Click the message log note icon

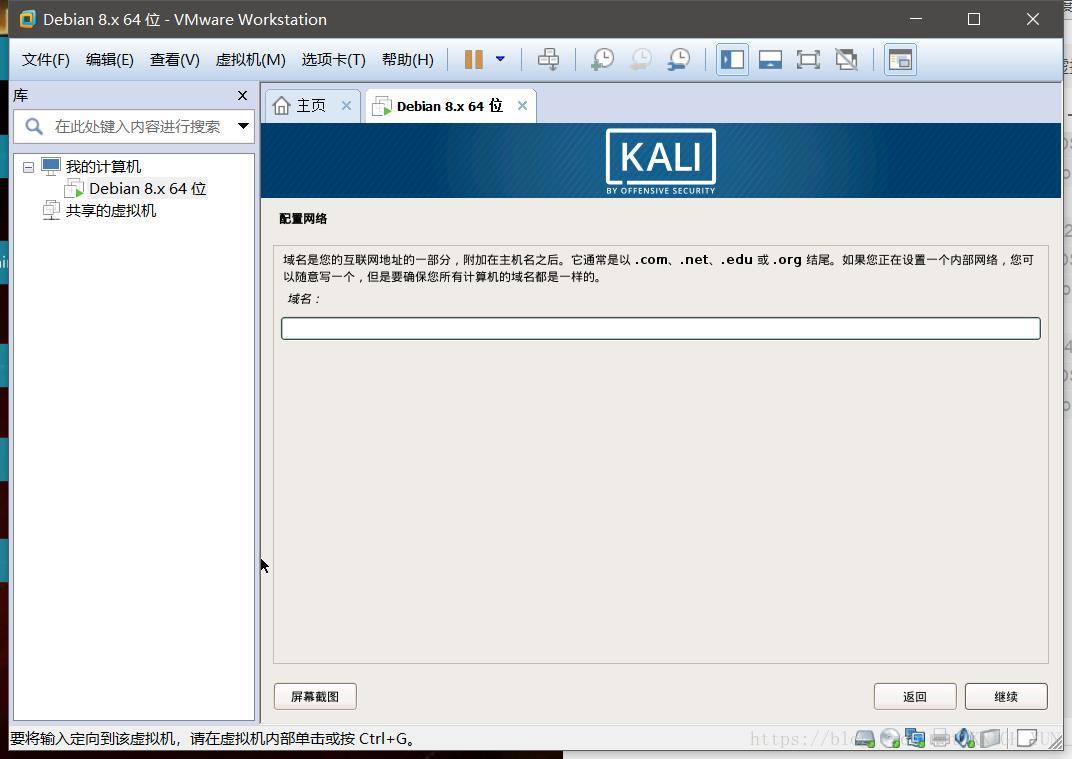(x=1027, y=738)
